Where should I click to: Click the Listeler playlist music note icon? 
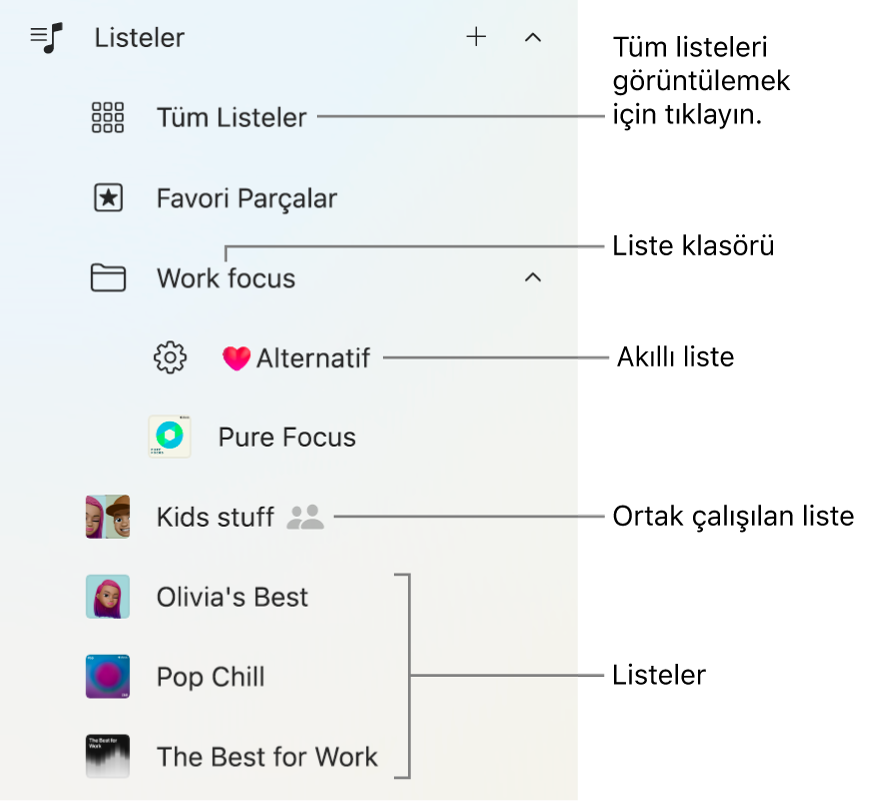47,38
